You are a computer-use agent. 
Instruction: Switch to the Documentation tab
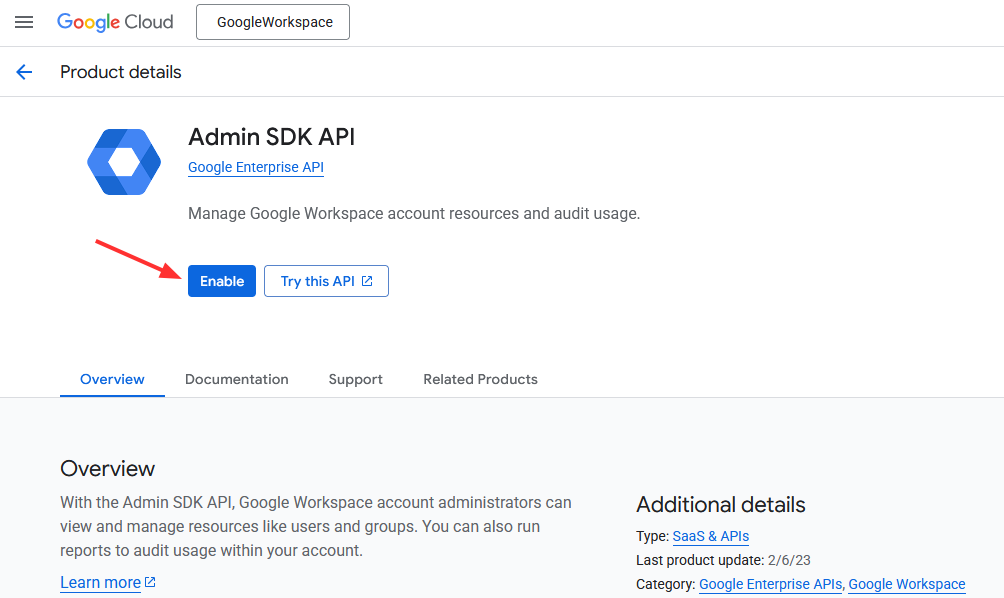click(x=237, y=379)
